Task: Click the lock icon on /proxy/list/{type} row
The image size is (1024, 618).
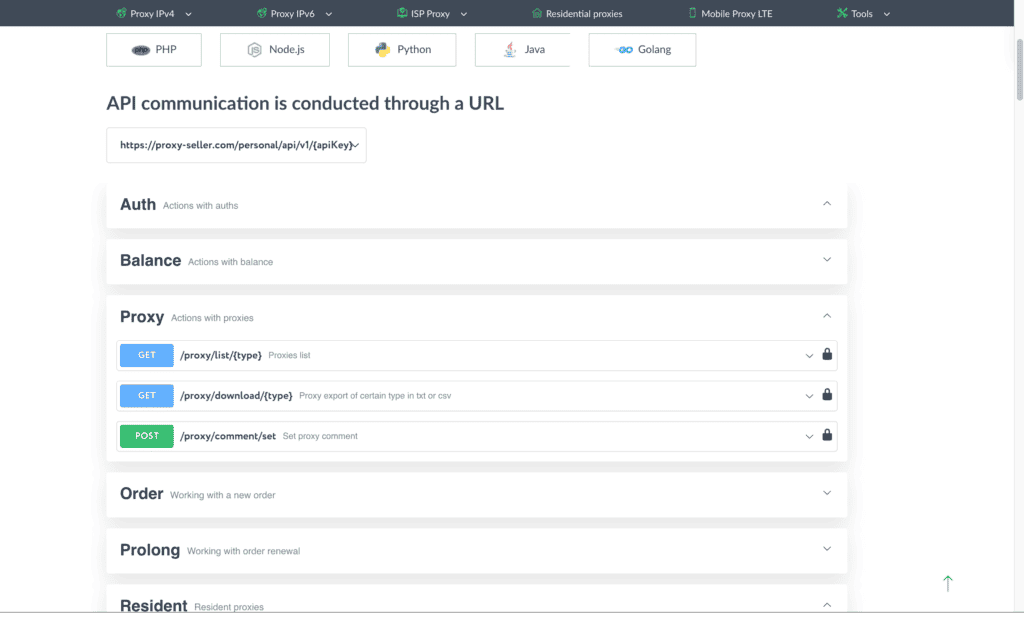Action: (x=827, y=355)
